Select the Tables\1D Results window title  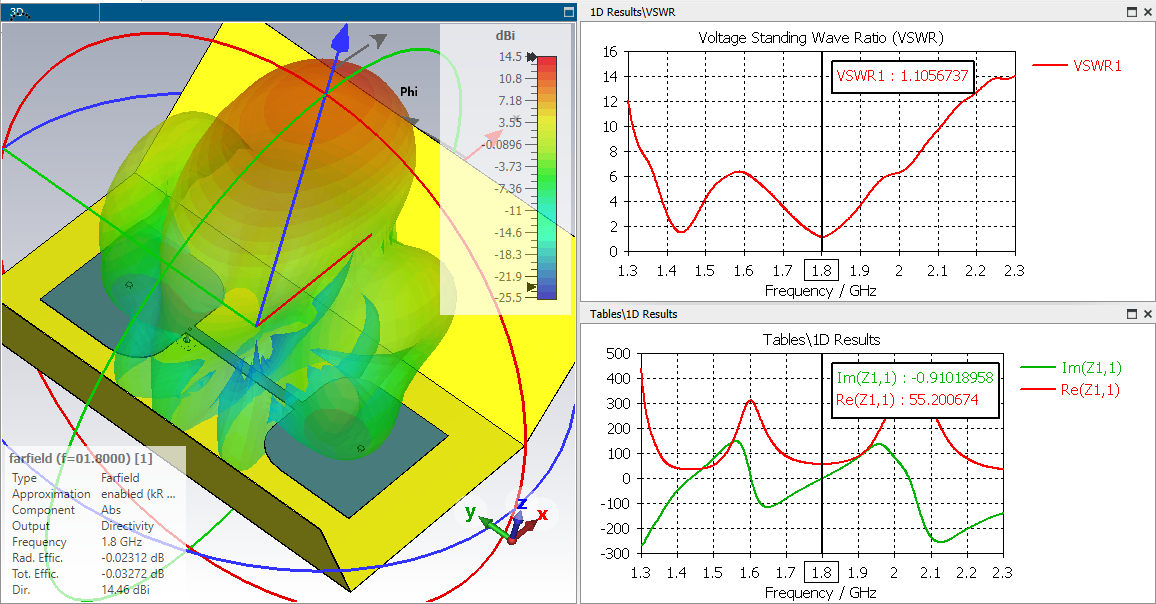click(633, 313)
